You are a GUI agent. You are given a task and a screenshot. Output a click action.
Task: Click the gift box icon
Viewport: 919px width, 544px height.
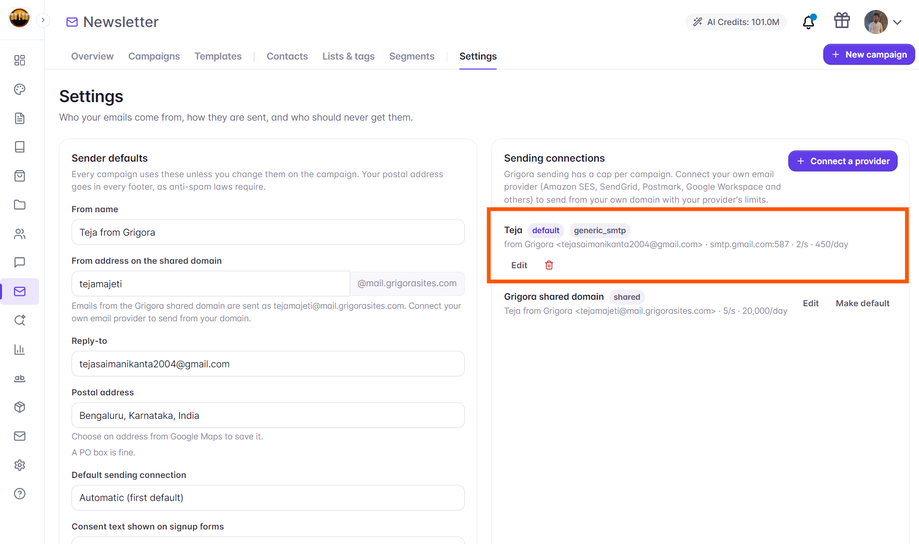click(x=842, y=21)
